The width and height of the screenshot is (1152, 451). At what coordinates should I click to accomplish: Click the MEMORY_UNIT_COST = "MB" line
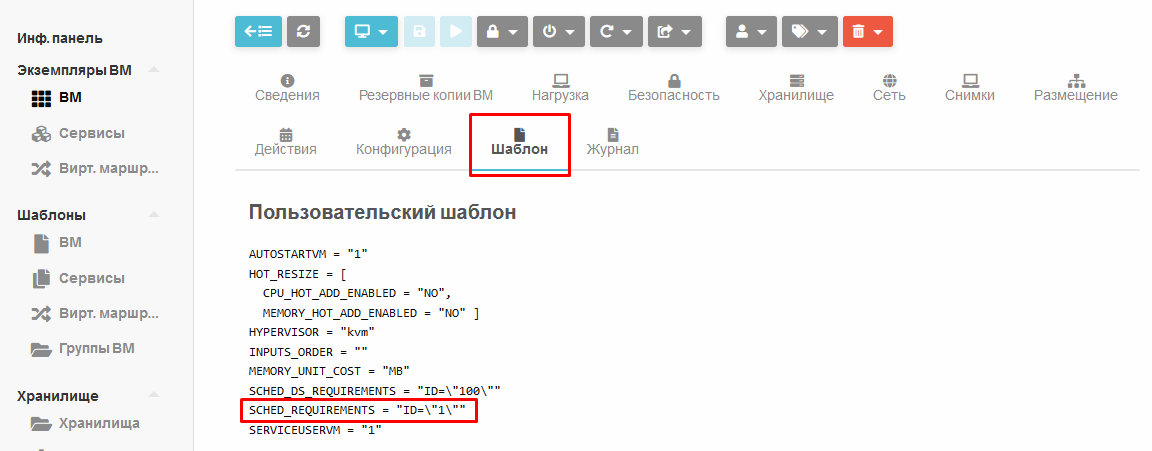pyautogui.click(x=329, y=372)
